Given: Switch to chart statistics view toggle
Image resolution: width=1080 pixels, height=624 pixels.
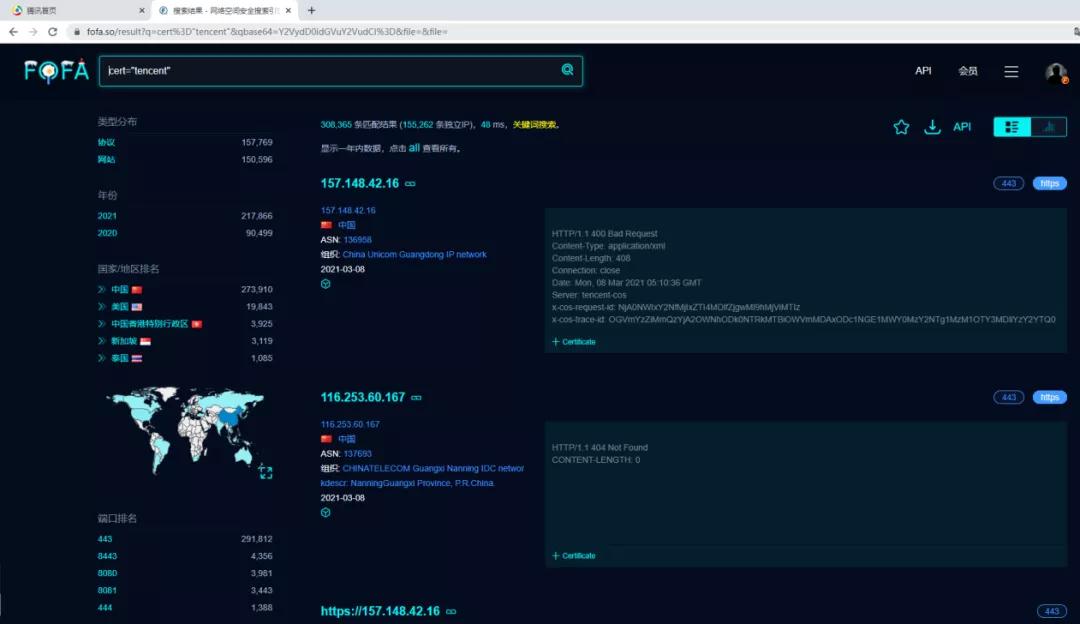Looking at the screenshot, I should 1048,127.
